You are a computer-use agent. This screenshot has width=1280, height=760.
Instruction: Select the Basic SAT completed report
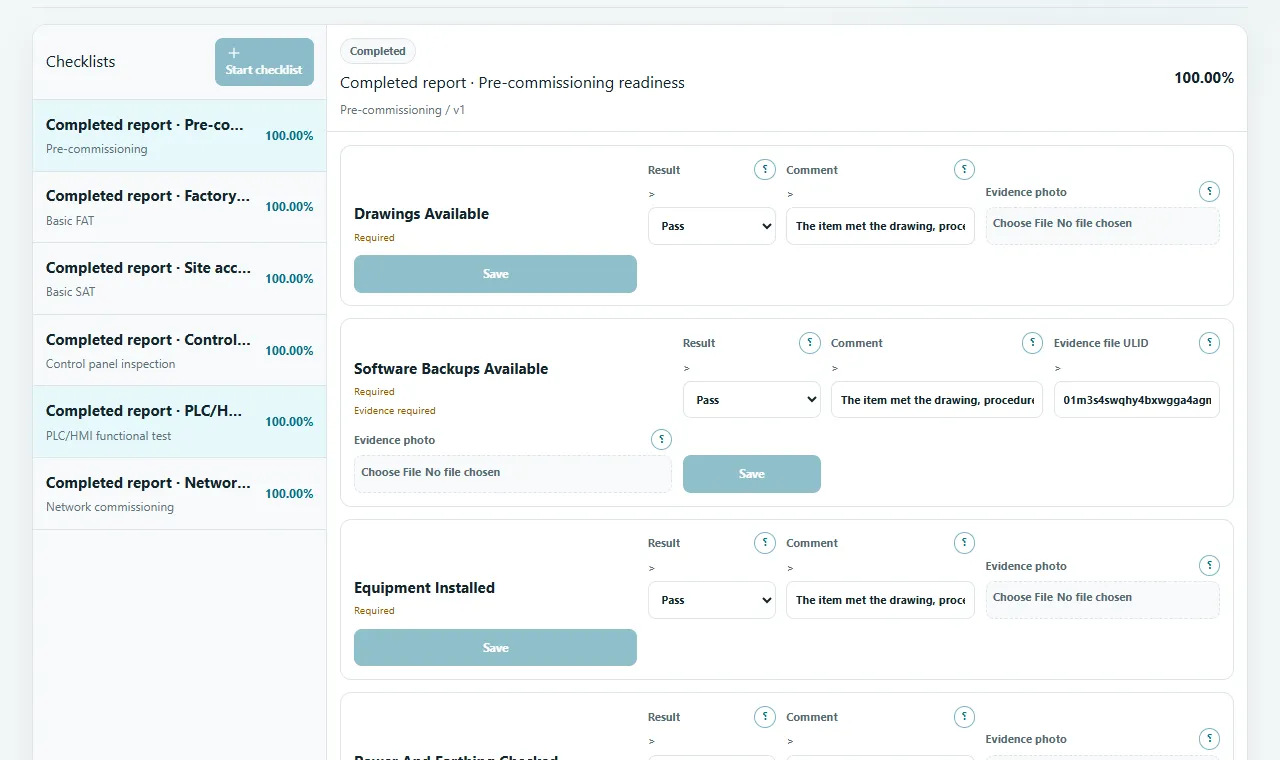coord(180,279)
